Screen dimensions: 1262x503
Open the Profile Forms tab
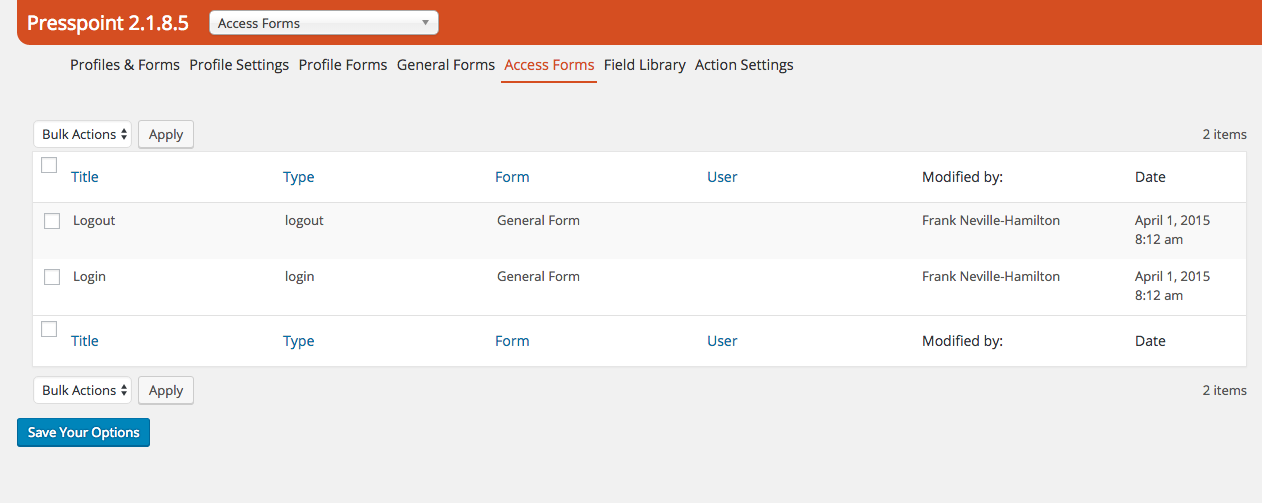pyautogui.click(x=343, y=65)
